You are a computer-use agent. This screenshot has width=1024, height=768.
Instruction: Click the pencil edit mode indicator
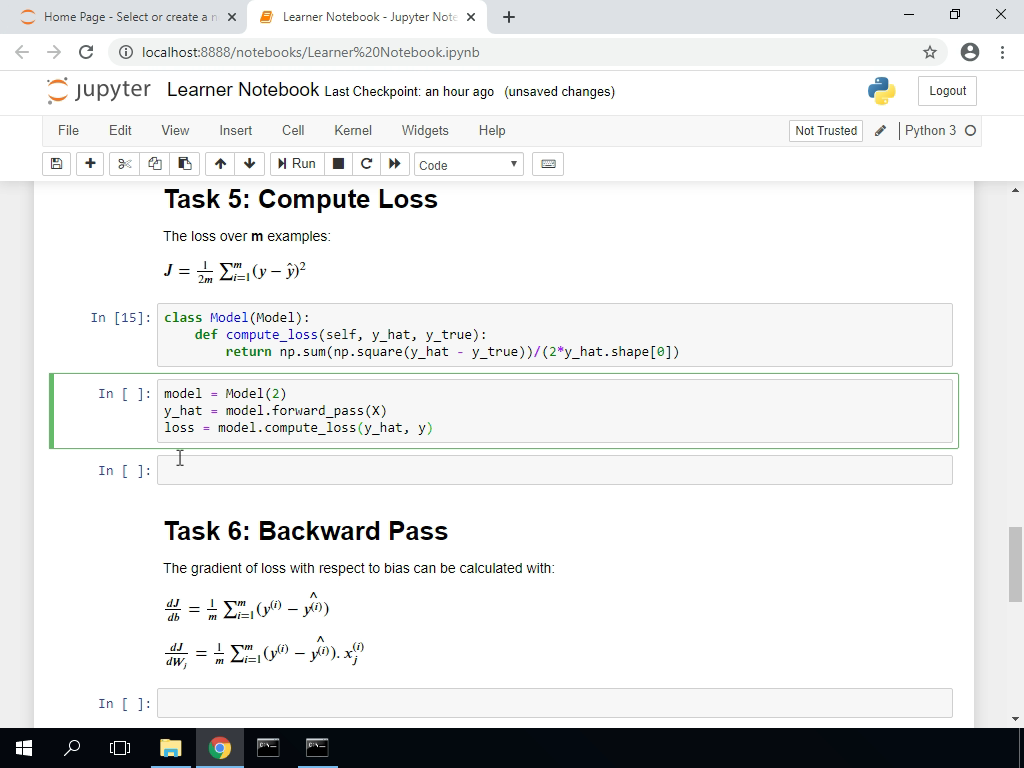[880, 131]
